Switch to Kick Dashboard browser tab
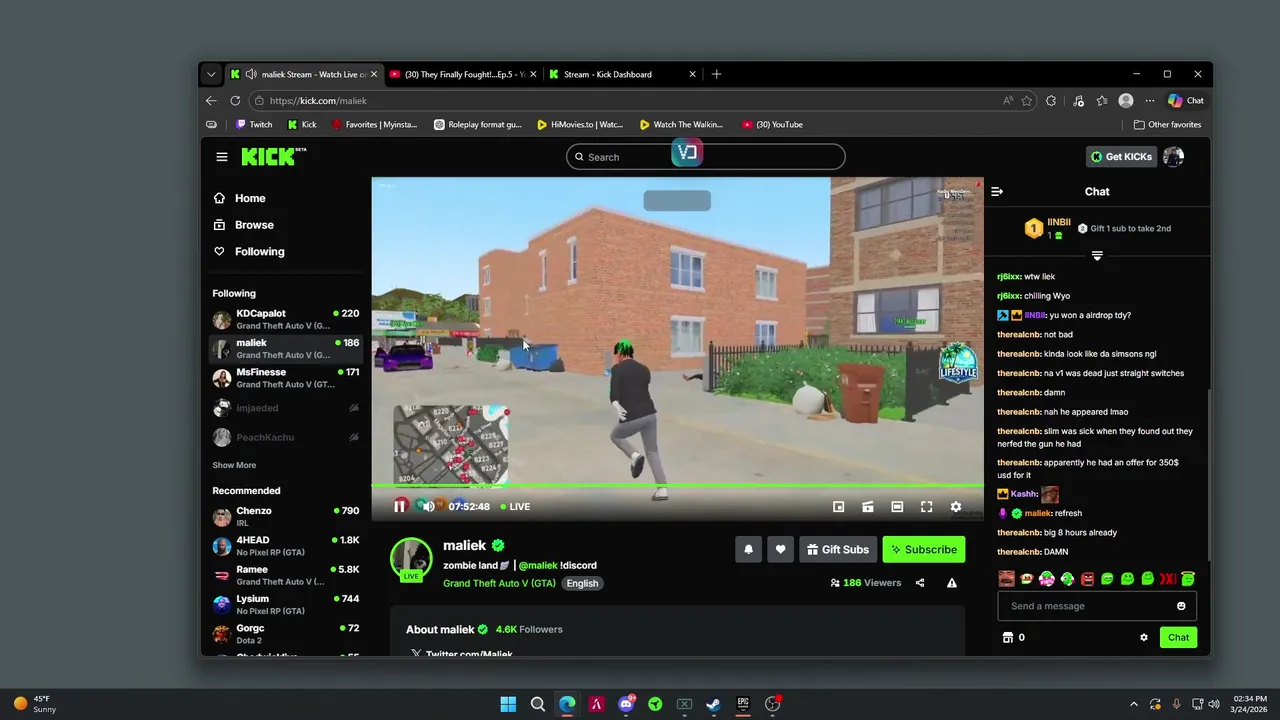Screen dimensions: 1280x720 pos(622,74)
